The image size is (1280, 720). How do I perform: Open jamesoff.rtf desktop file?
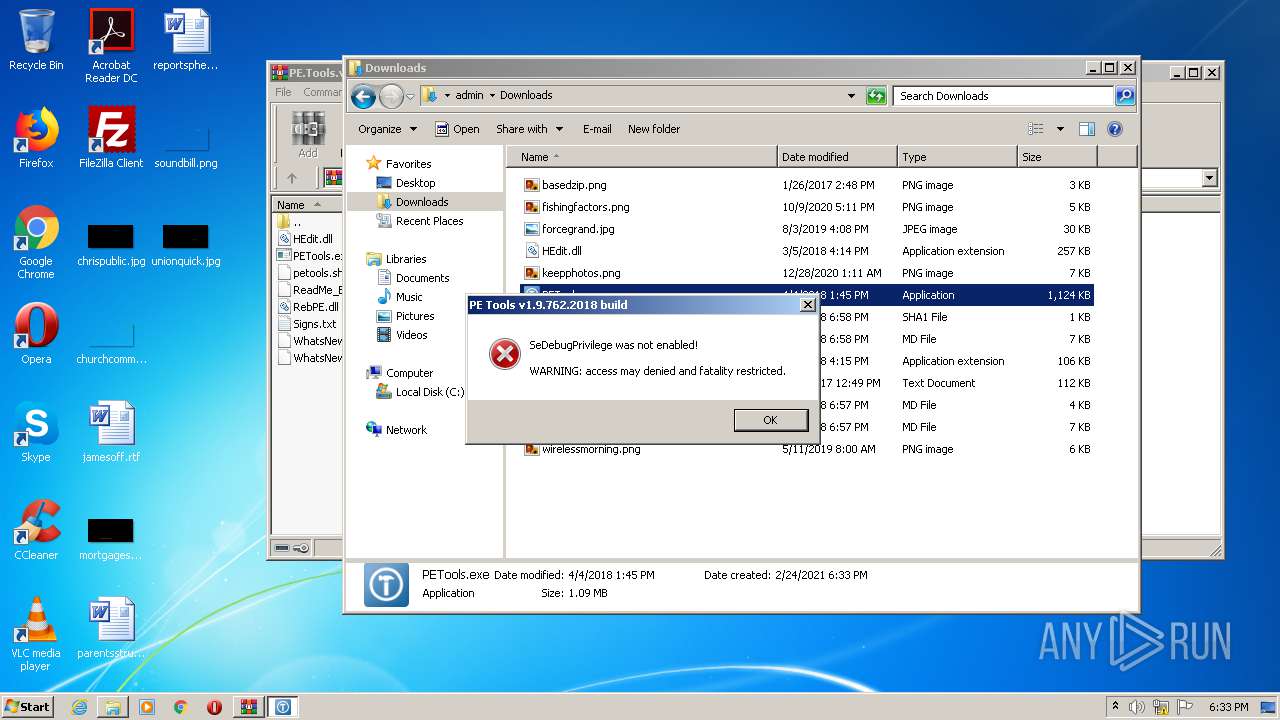pos(111,432)
